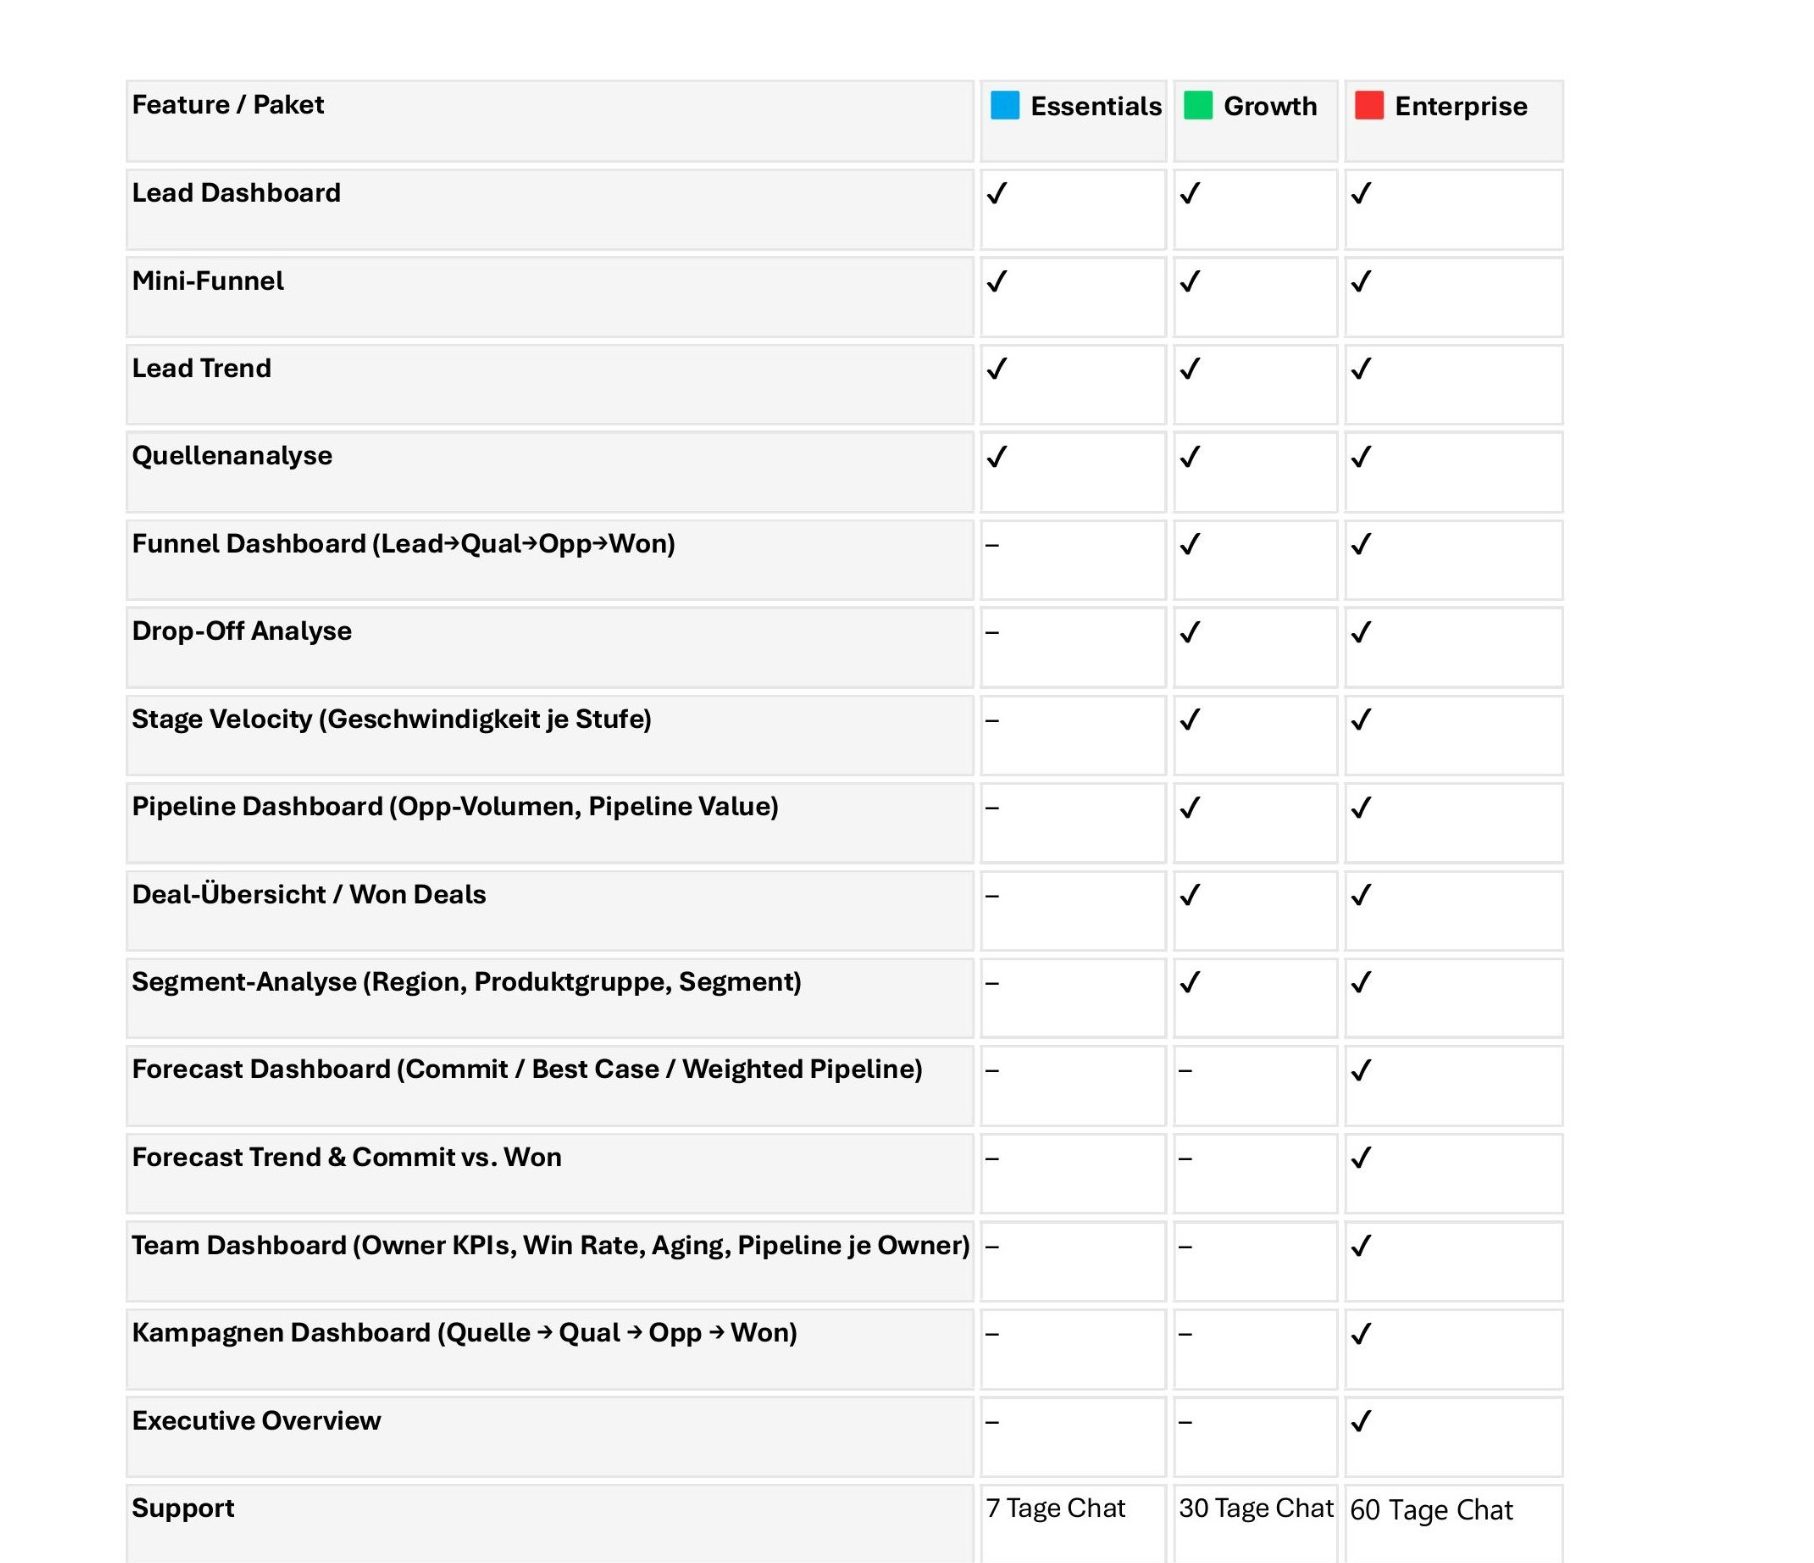Viewport: 1814px width, 1563px height.
Task: Click the green Growth color square
Action: (x=1197, y=105)
